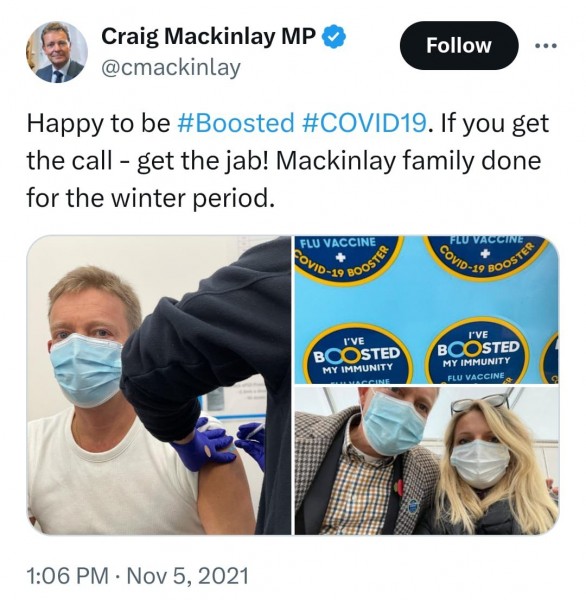586x600 pixels.
Task: Click the Nov 5, 2021 date
Action: [187, 576]
